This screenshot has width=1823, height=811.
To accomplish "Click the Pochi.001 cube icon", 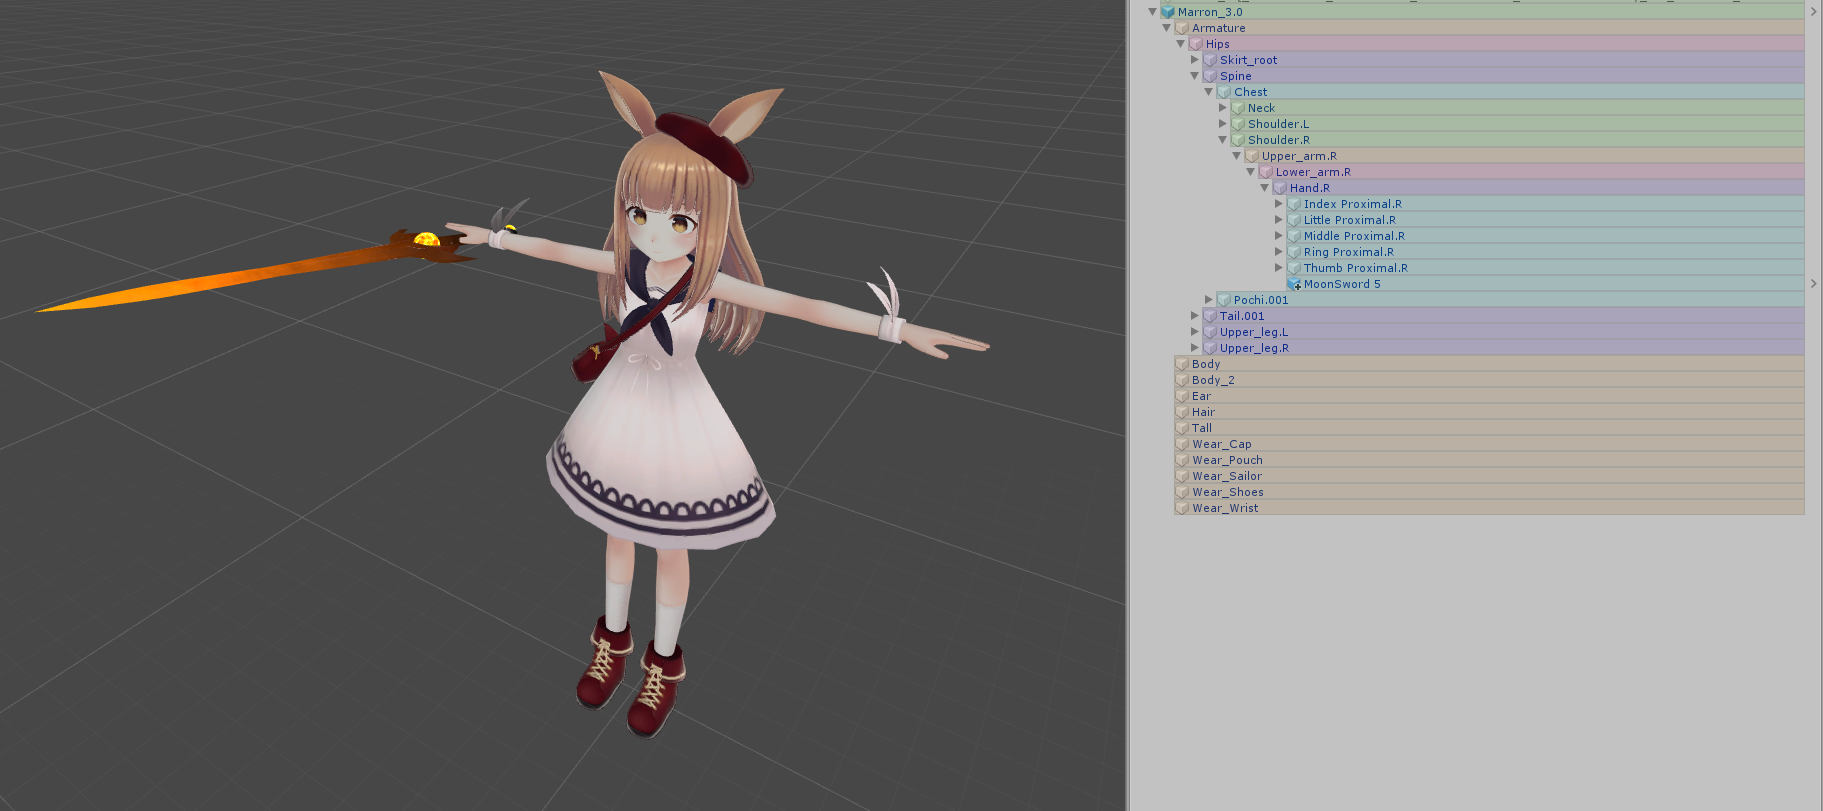I will [1224, 300].
